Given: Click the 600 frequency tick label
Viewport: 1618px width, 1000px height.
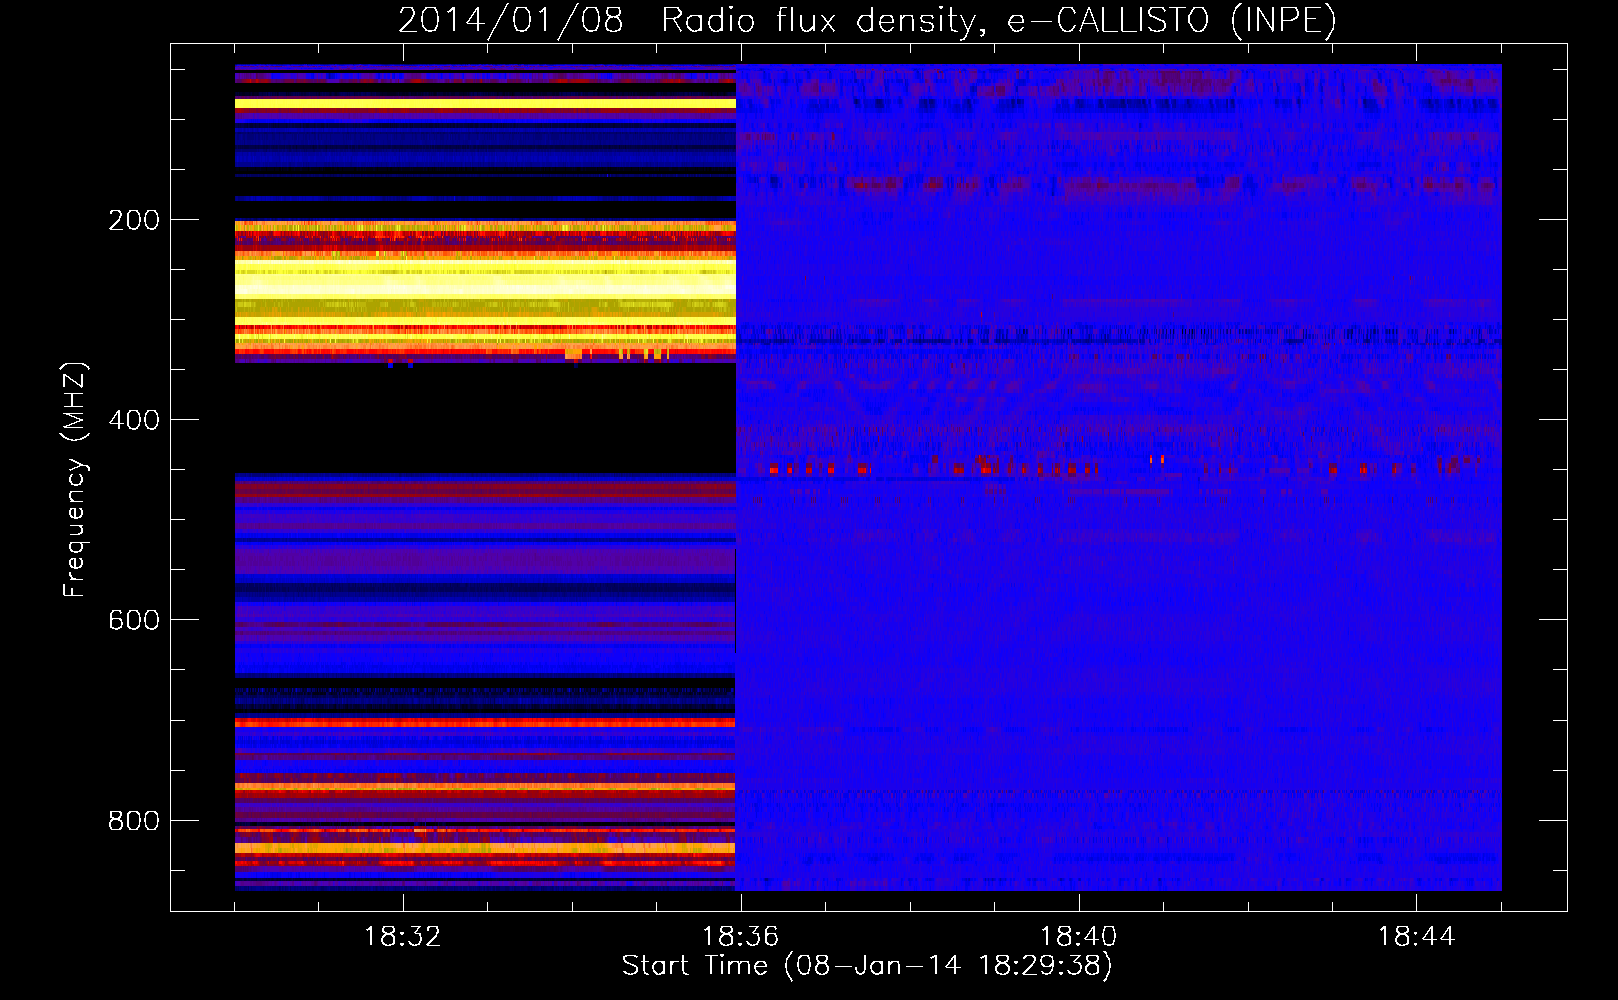Looking at the screenshot, I should click(134, 620).
